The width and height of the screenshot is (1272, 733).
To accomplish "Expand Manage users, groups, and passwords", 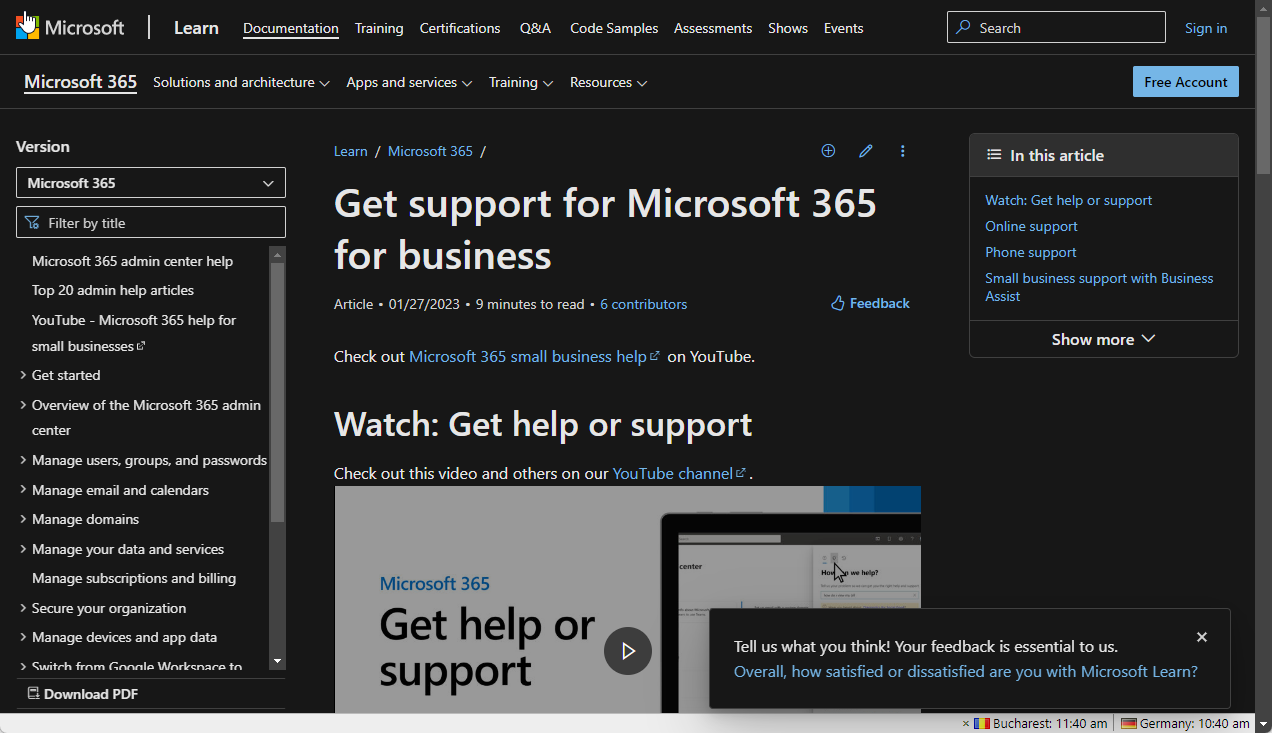I will (x=23, y=460).
